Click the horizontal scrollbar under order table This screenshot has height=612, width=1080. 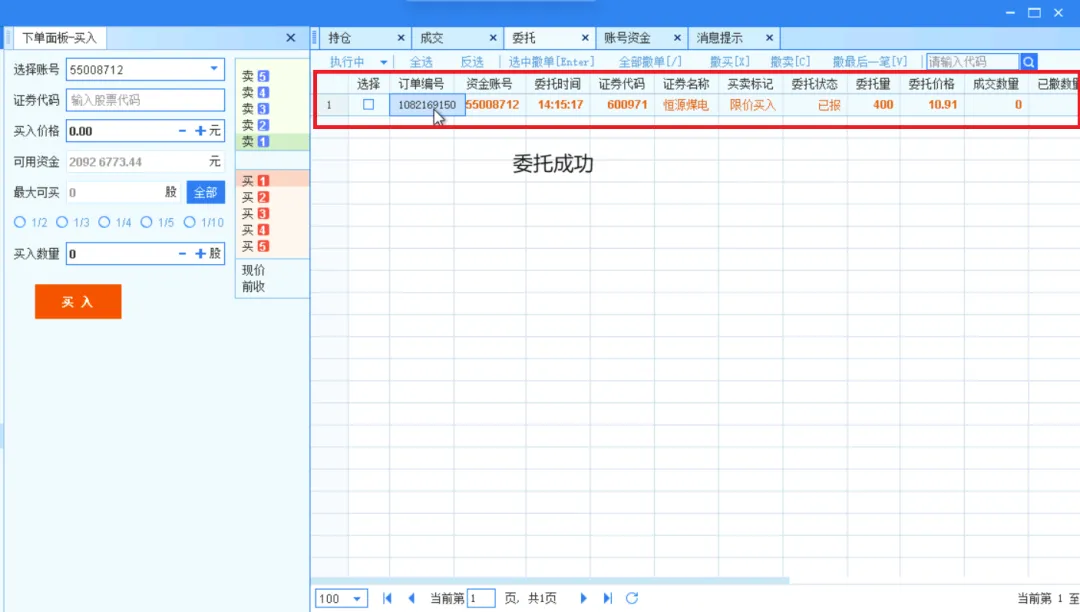click(551, 580)
